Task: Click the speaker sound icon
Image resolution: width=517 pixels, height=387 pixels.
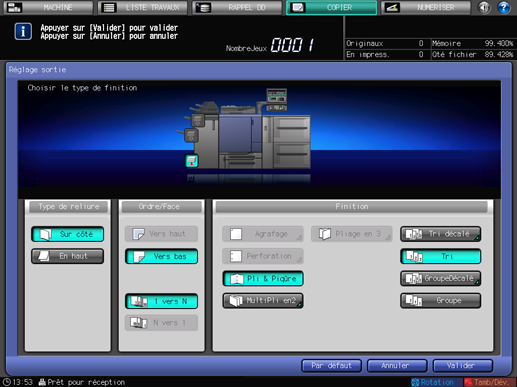Action: (484, 7)
